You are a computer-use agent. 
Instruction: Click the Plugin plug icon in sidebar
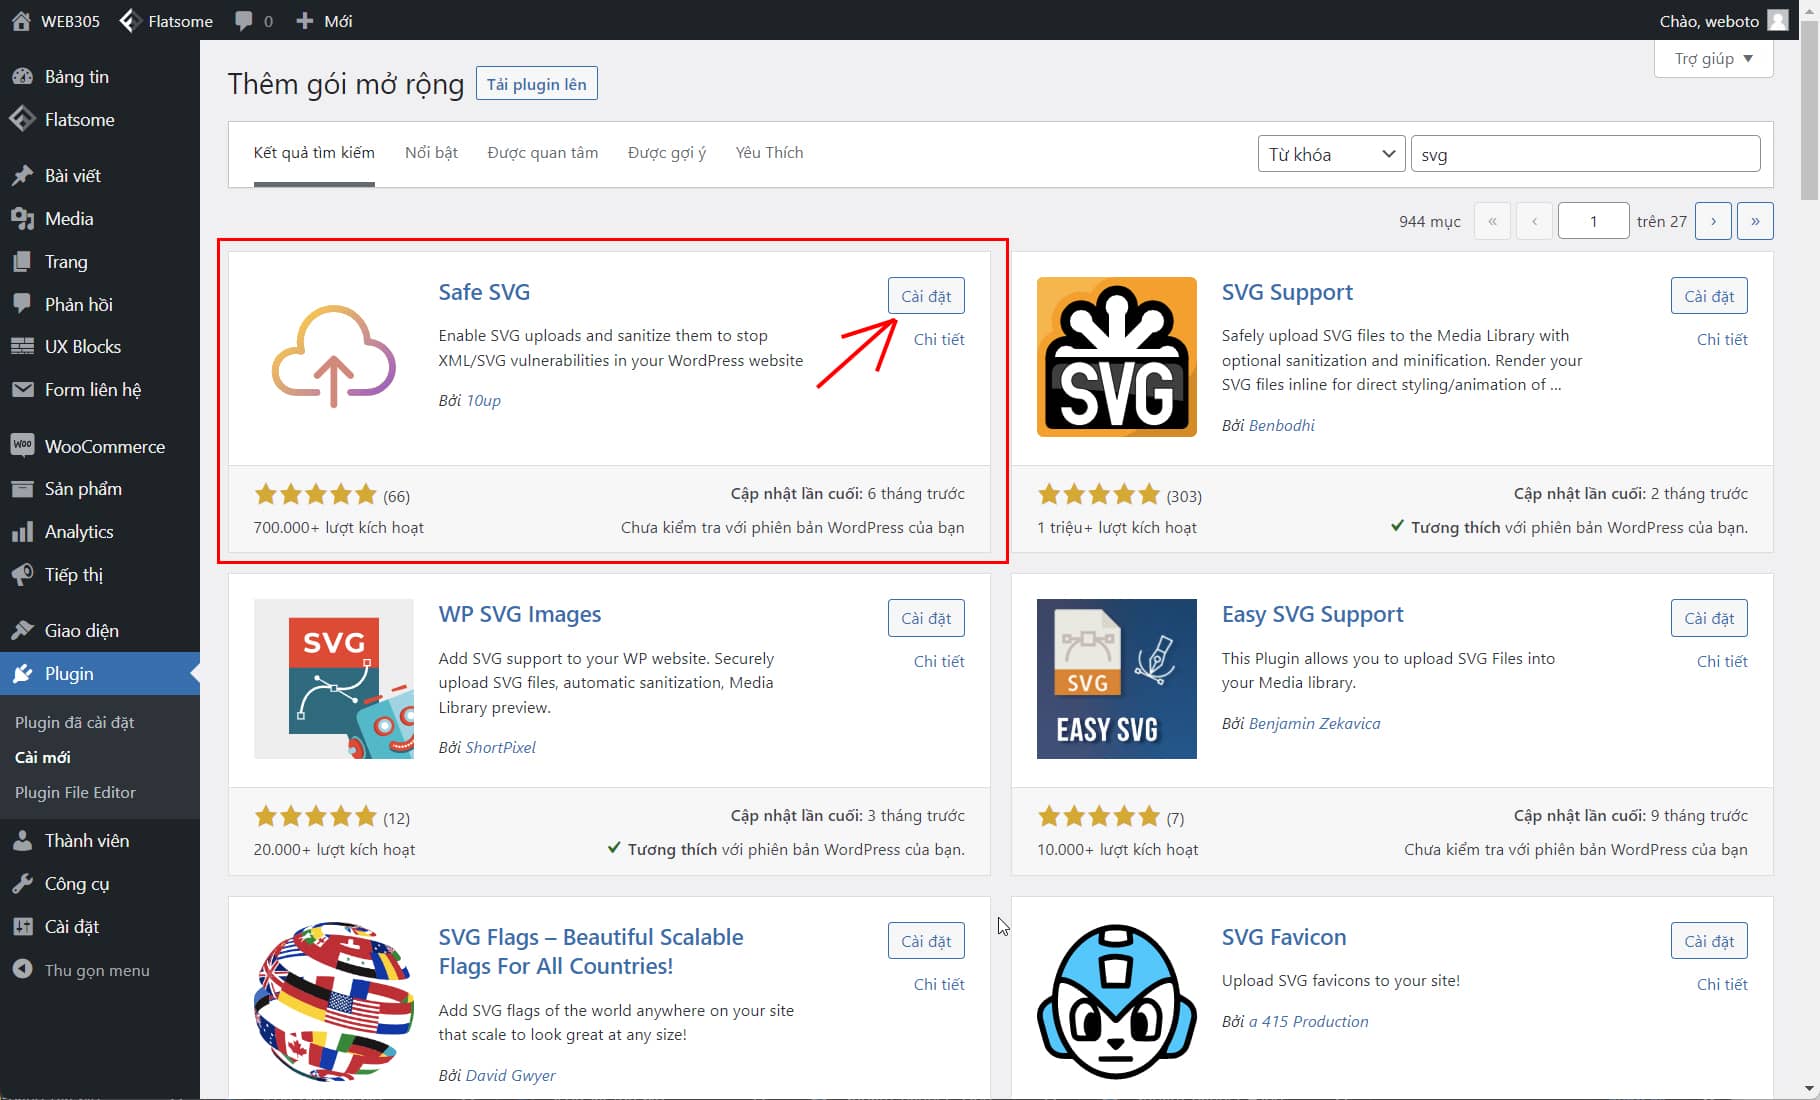coord(22,673)
